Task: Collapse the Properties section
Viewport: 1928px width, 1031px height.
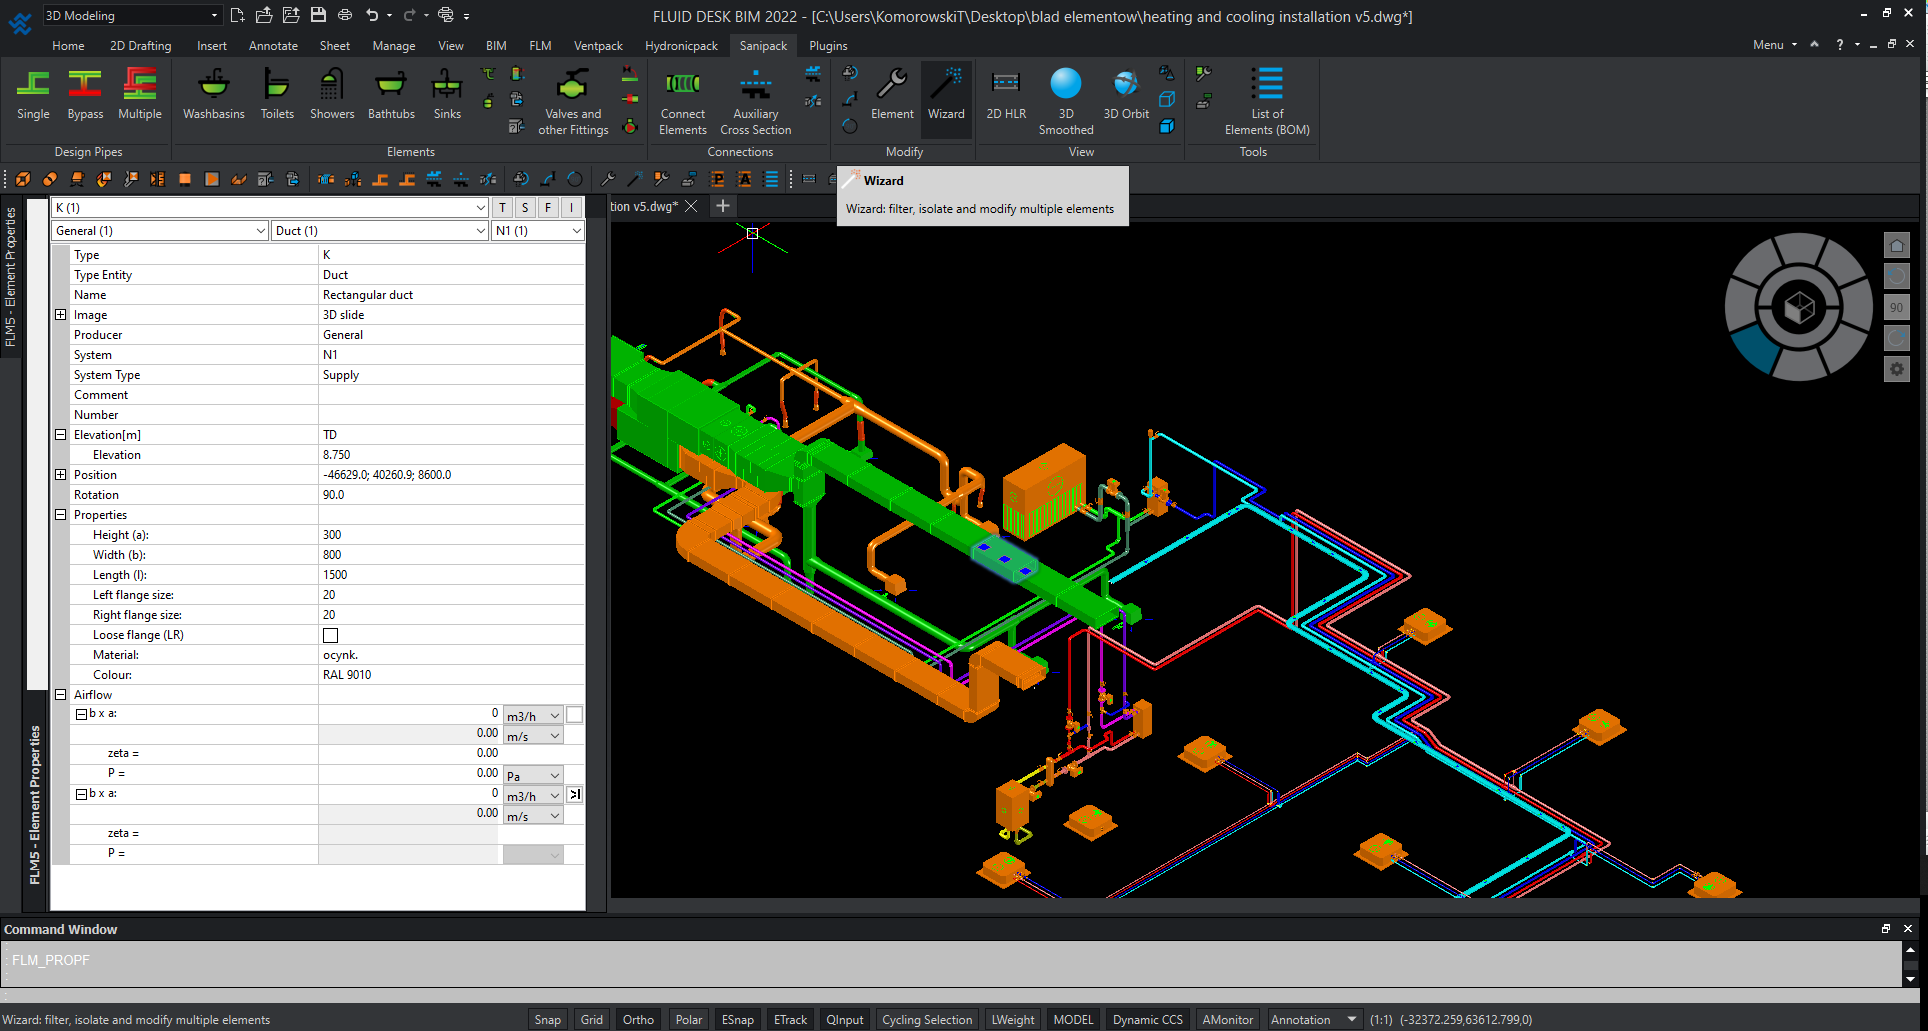Action: [61, 515]
